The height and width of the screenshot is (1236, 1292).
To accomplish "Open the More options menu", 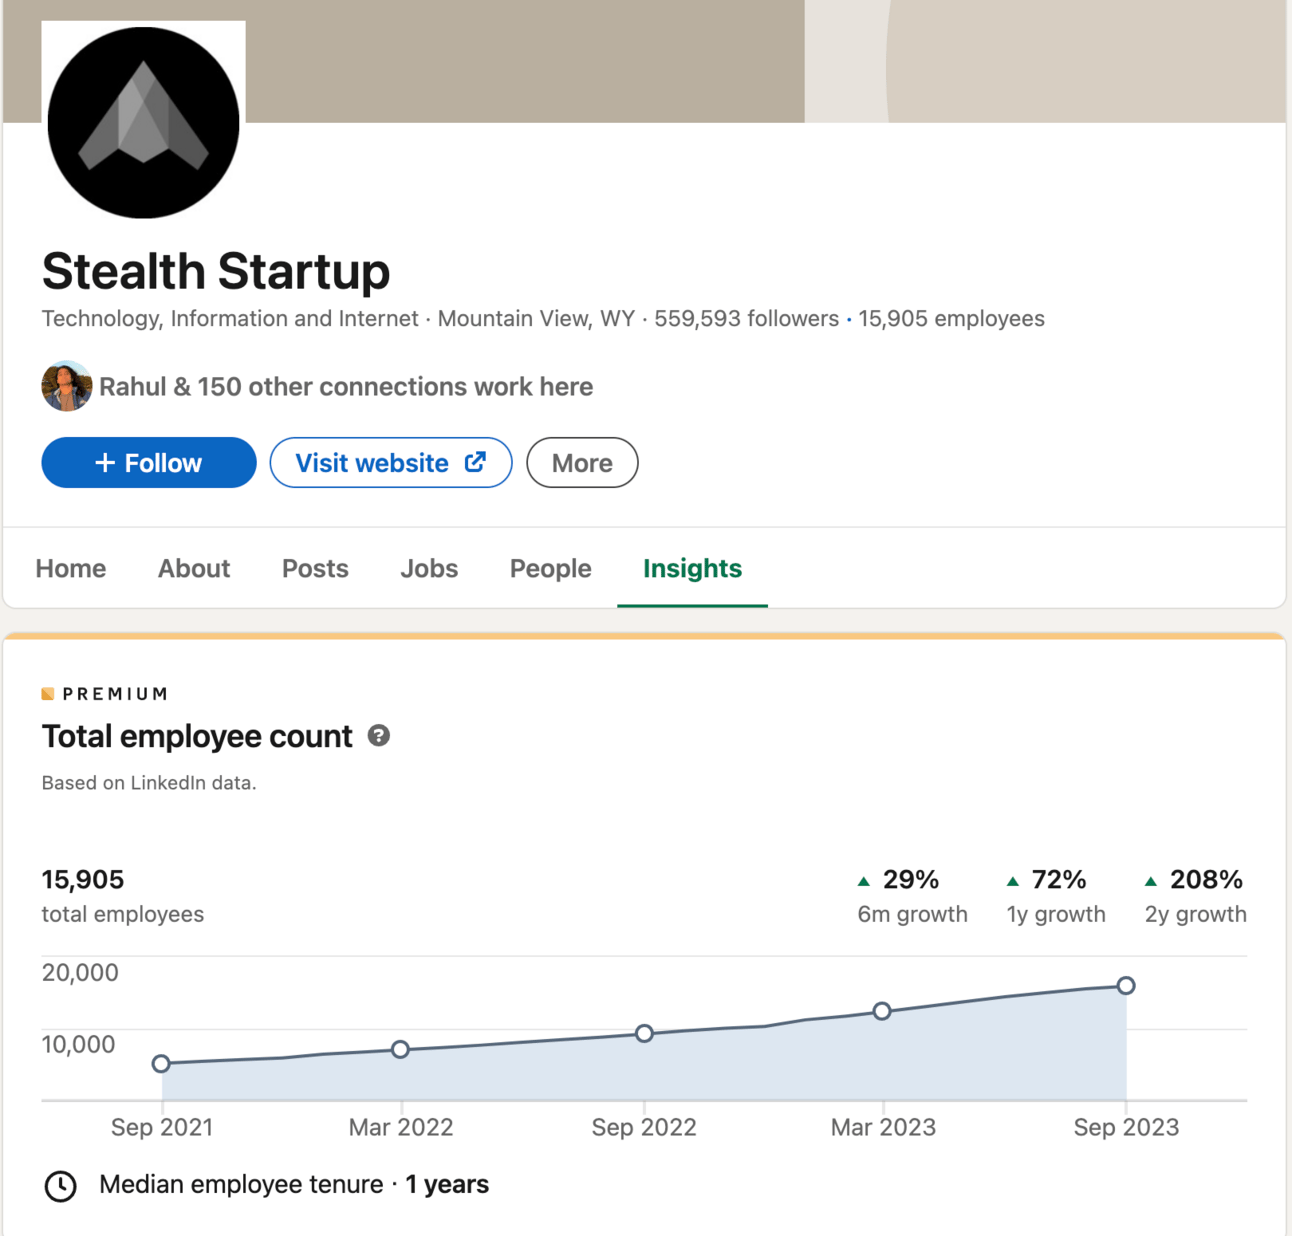I will [x=582, y=463].
